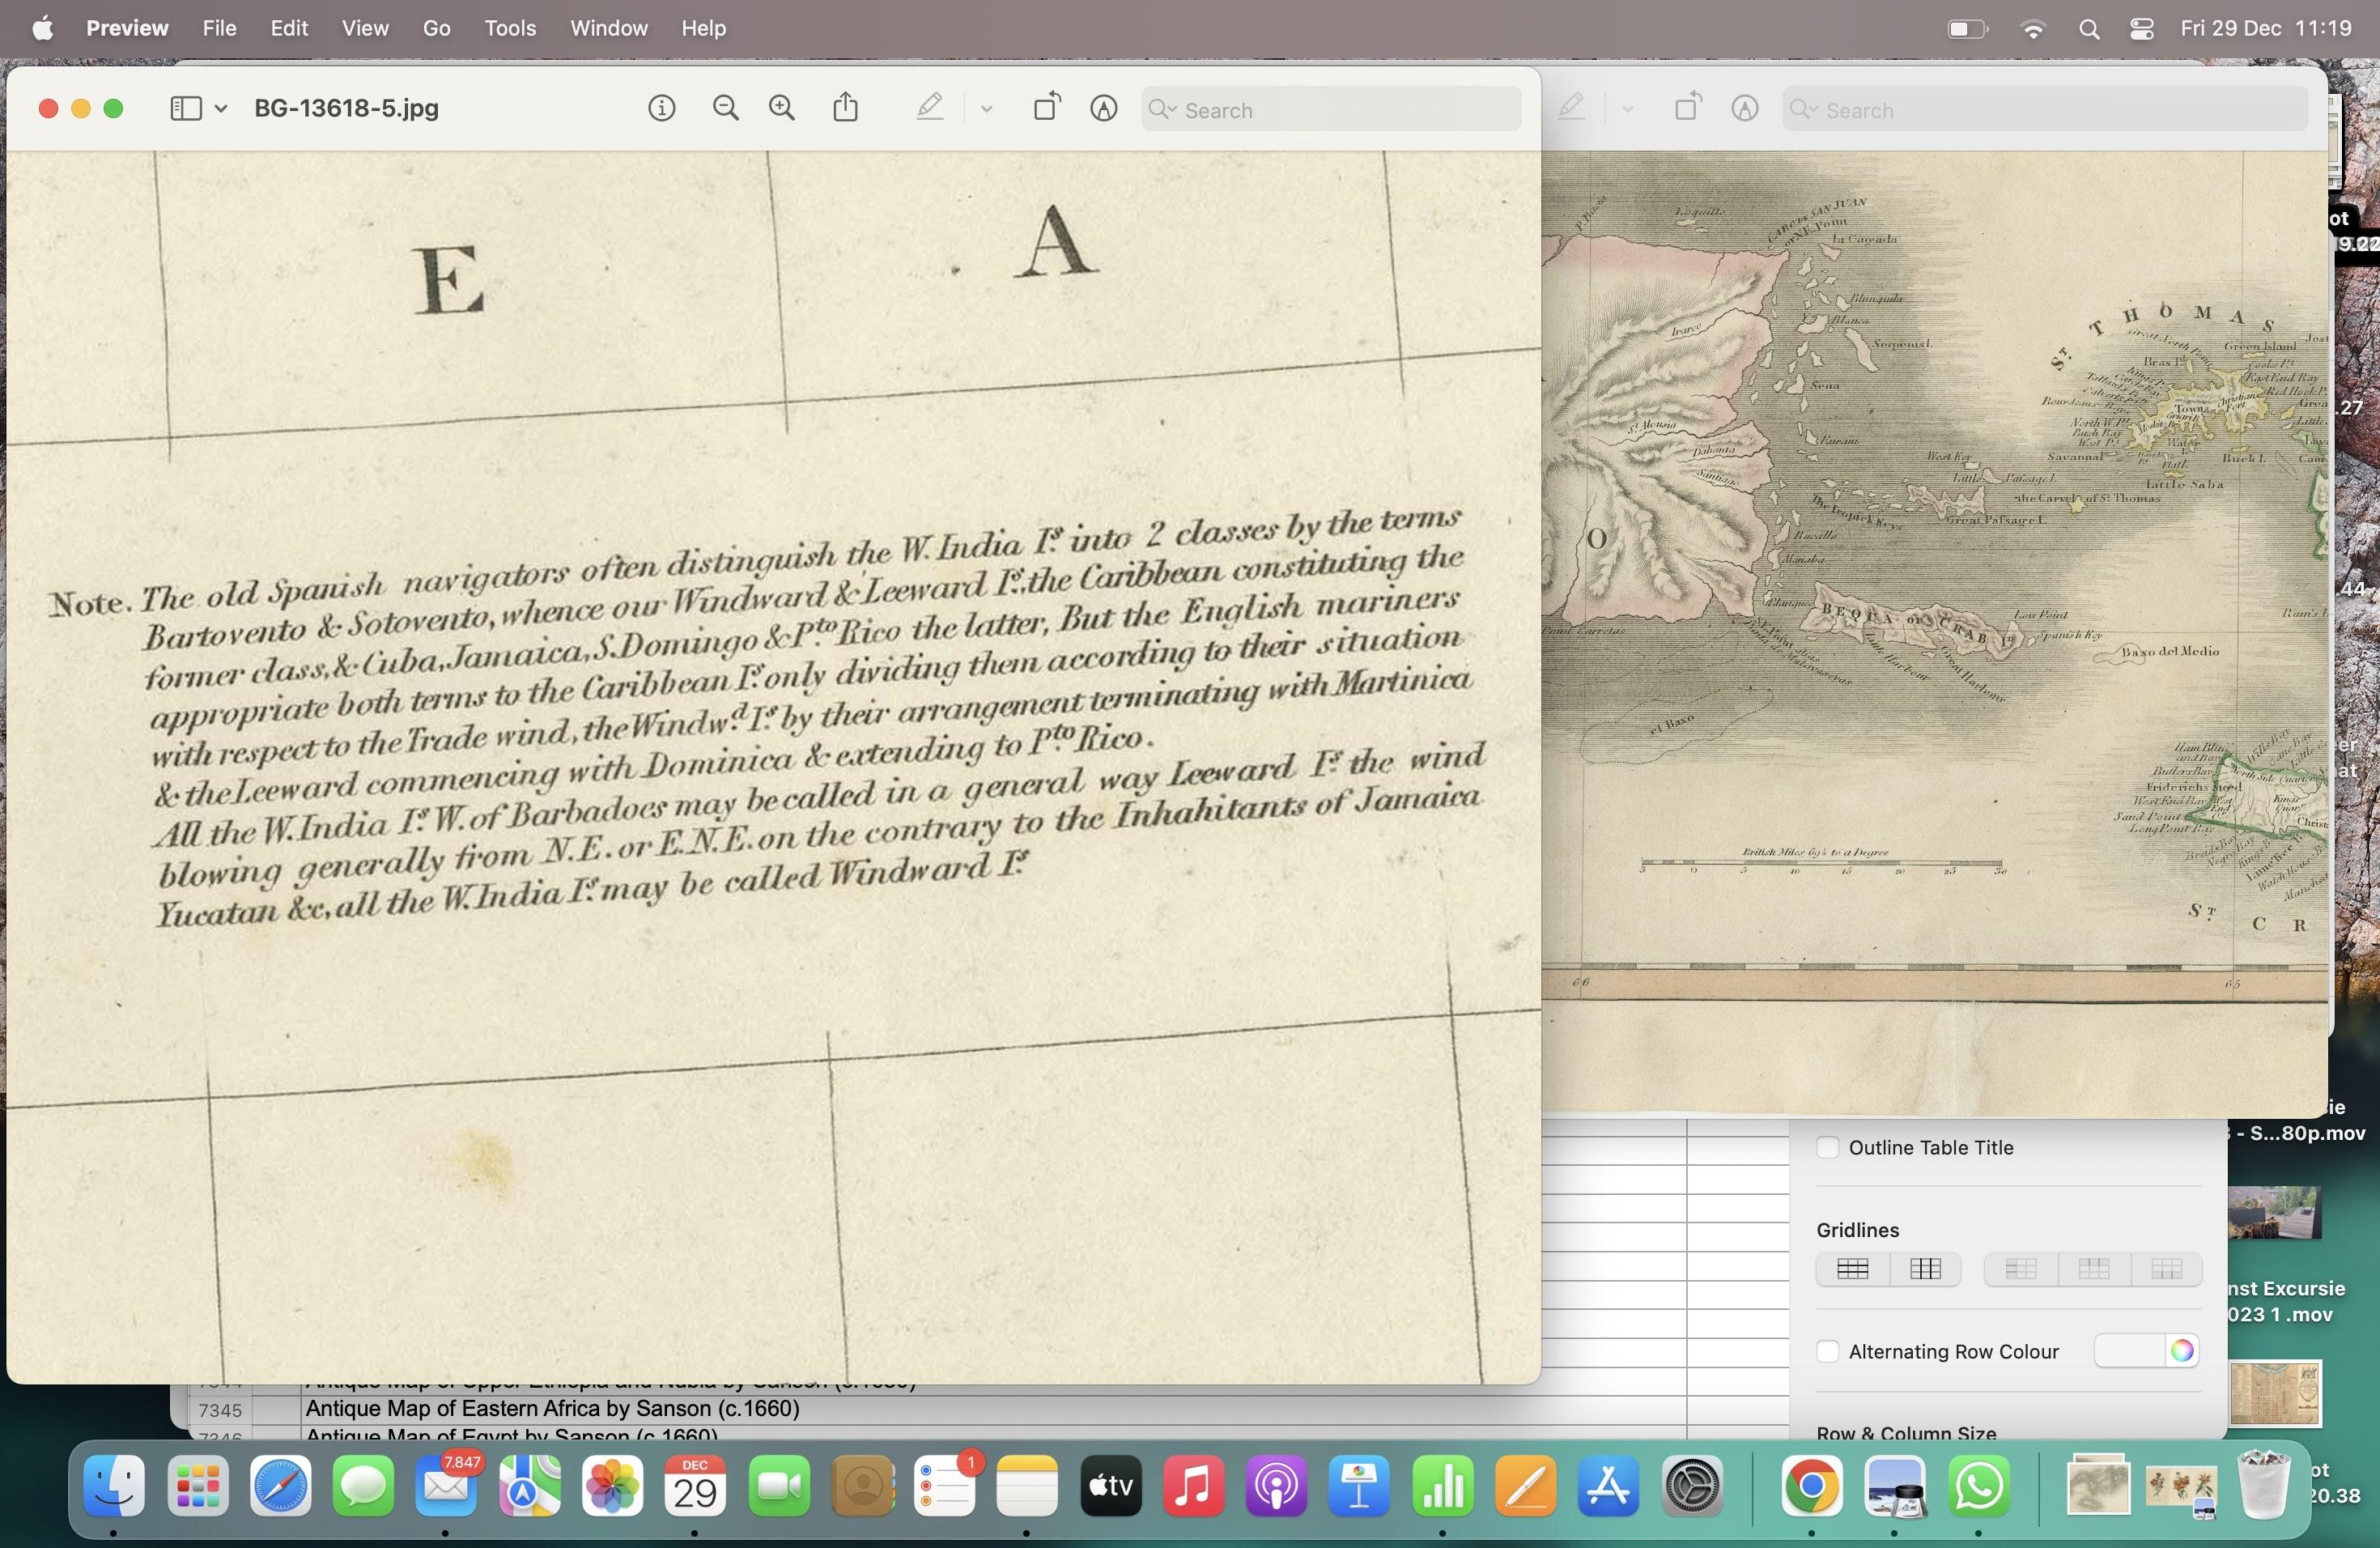The height and width of the screenshot is (1548, 2380).
Task: Open Photos from the Dock
Action: 612,1486
